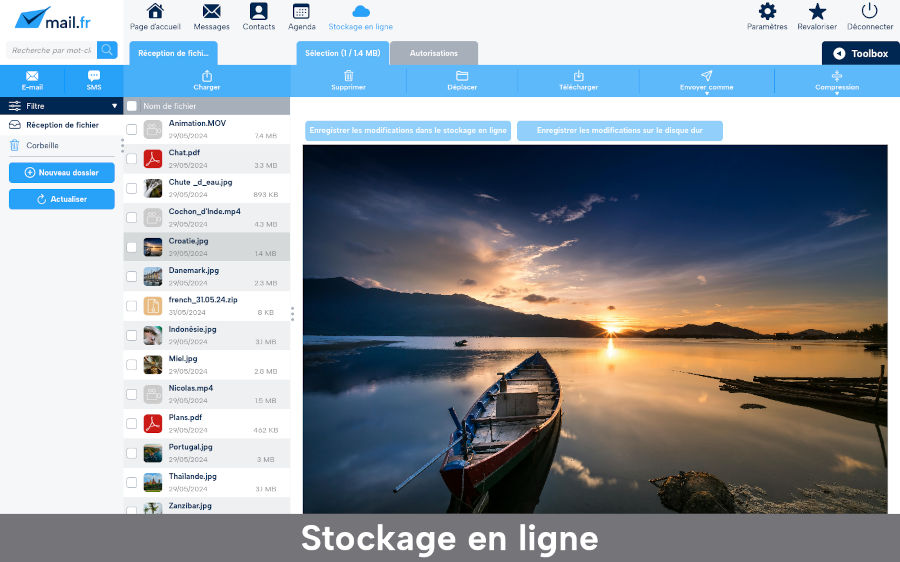Toggle select-all checkbox beside Nom de fichier
Image resolution: width=900 pixels, height=562 pixels.
point(132,106)
